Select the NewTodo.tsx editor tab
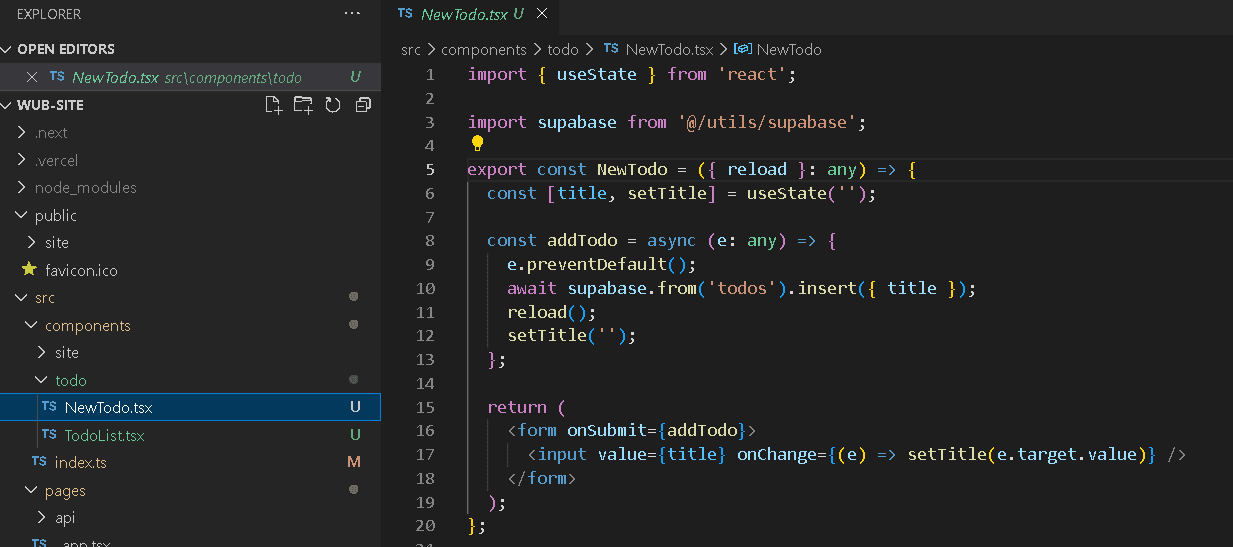 pyautogui.click(x=464, y=14)
